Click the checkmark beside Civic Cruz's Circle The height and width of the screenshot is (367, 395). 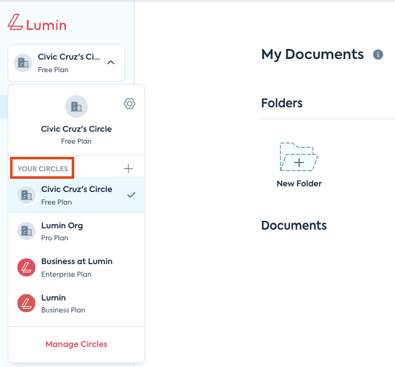coord(131,195)
